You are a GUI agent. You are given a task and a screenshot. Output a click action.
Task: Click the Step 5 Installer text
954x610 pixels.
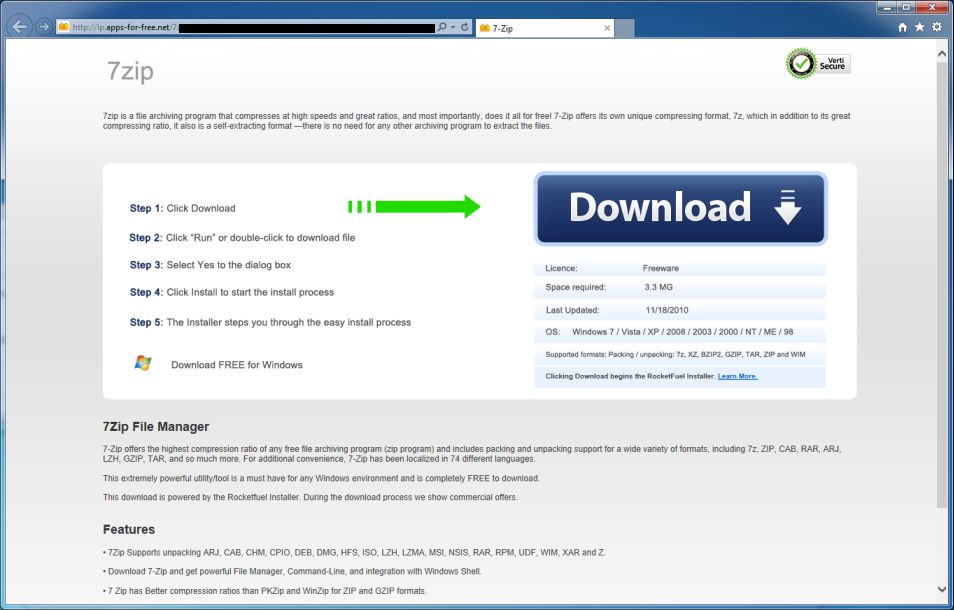270,322
